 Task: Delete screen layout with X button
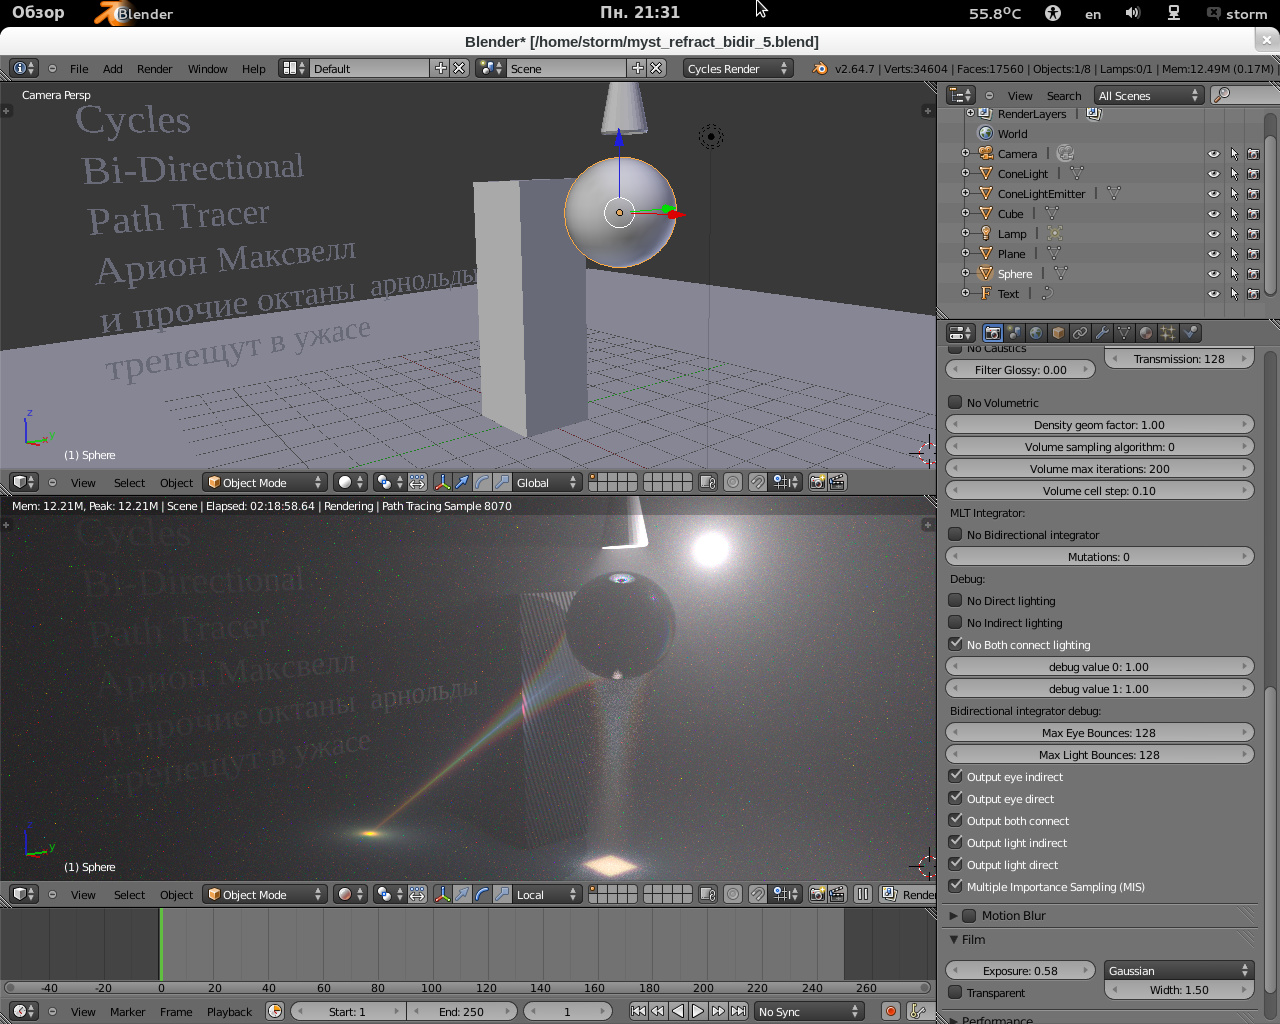pyautogui.click(x=459, y=68)
